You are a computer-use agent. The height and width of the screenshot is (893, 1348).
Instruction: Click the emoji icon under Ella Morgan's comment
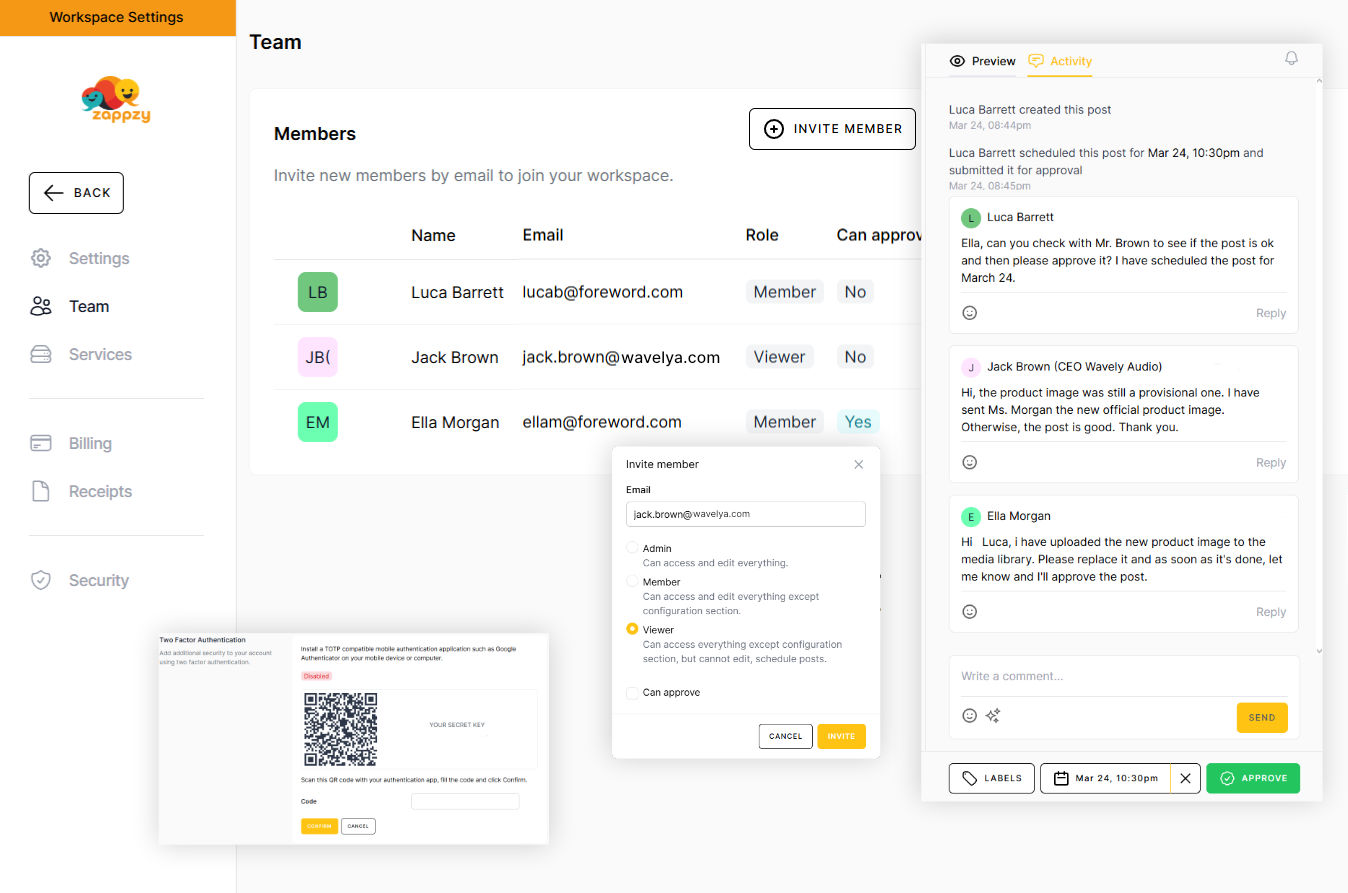click(x=969, y=611)
